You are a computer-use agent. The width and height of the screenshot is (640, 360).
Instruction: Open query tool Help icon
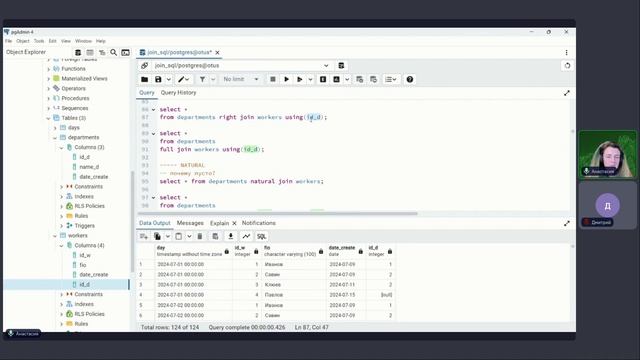tap(410, 79)
